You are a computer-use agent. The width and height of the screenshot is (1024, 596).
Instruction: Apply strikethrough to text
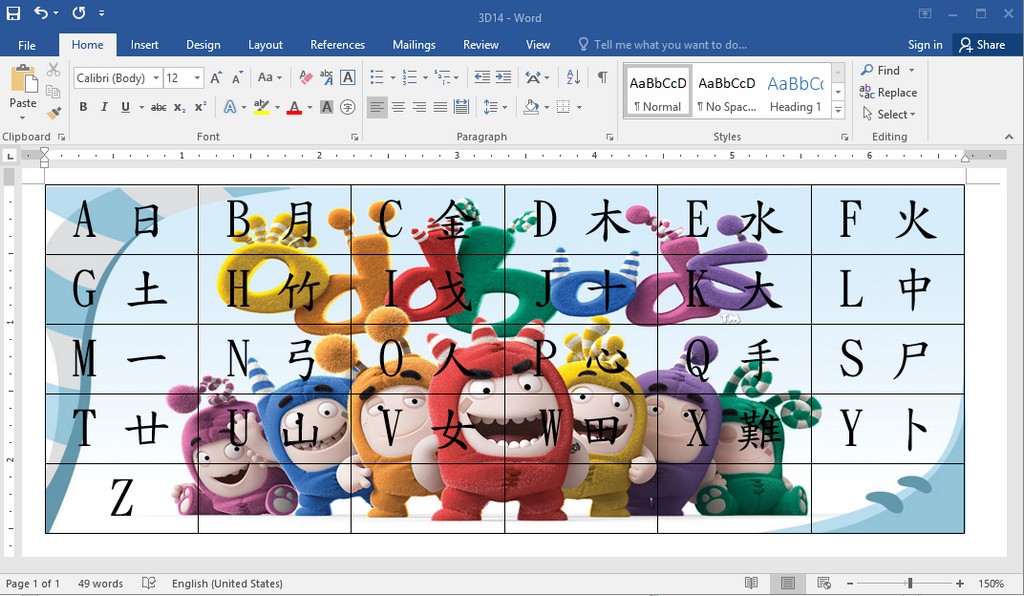coord(158,107)
